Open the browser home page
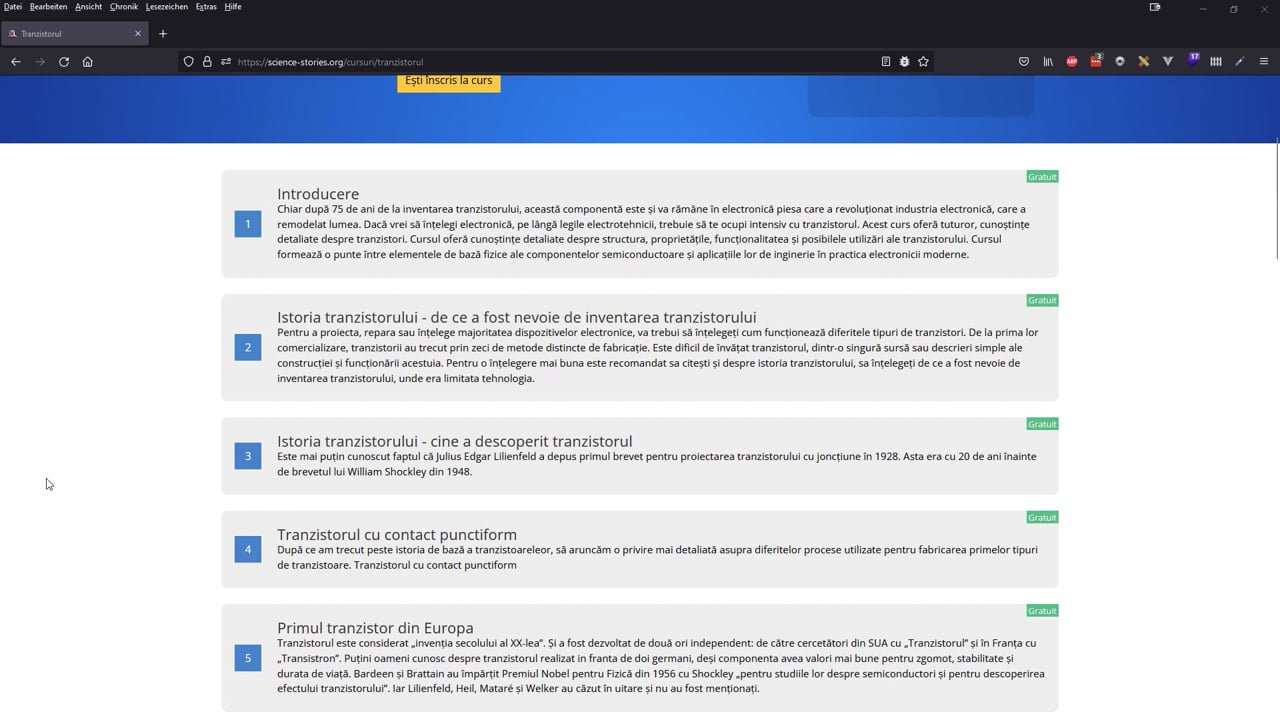 pos(88,62)
